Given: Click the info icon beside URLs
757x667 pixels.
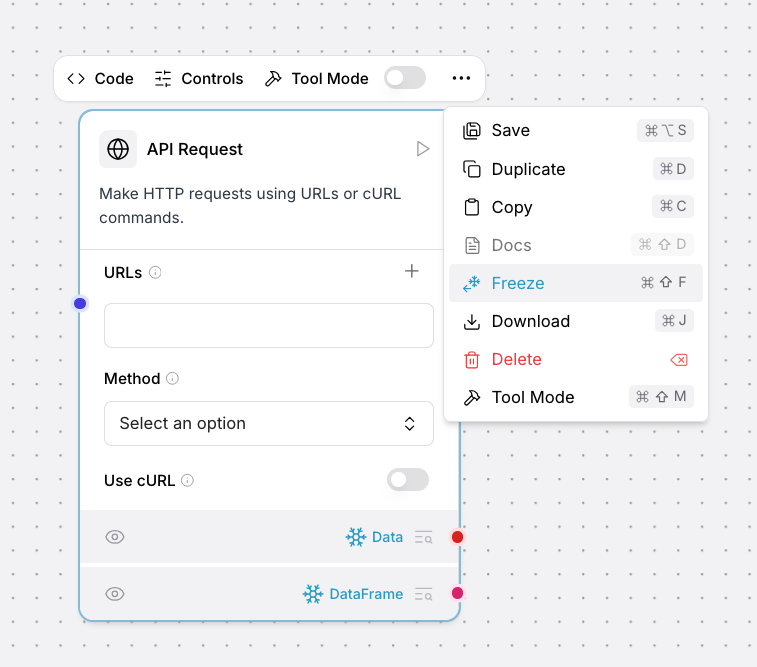Looking at the screenshot, I should point(155,272).
